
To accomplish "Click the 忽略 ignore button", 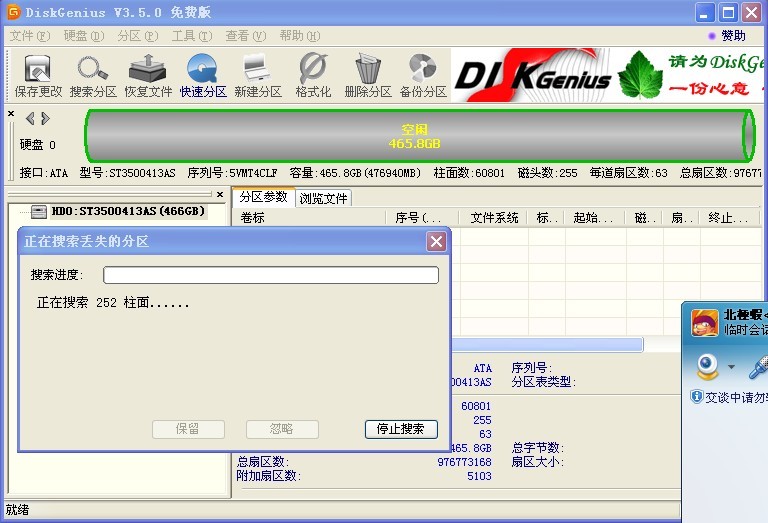I will pyautogui.click(x=282, y=429).
